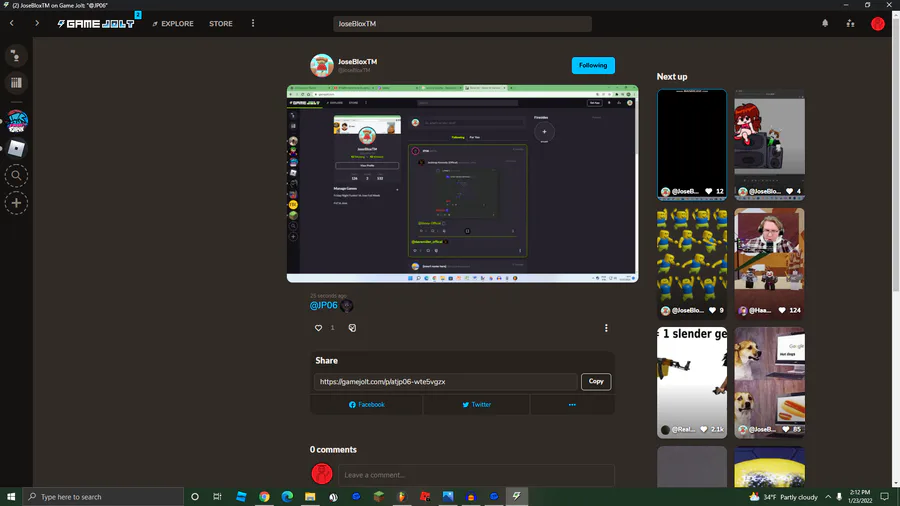Open the posted screenshot image
The width and height of the screenshot is (900, 506).
462,184
